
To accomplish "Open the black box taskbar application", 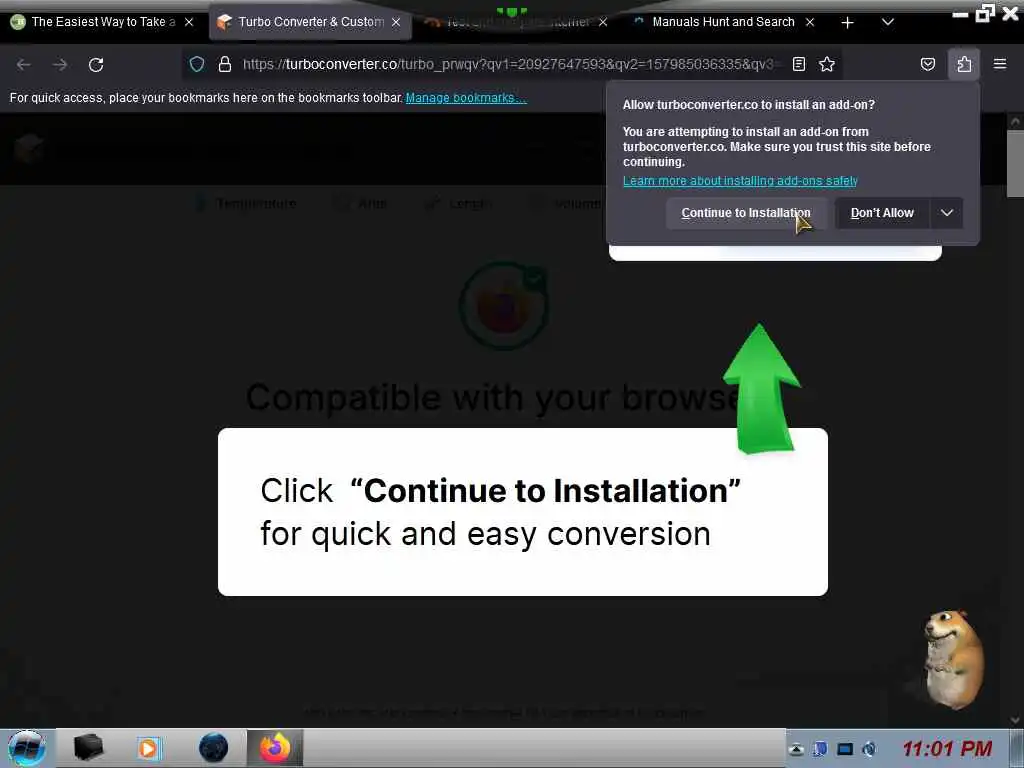I will (88, 748).
